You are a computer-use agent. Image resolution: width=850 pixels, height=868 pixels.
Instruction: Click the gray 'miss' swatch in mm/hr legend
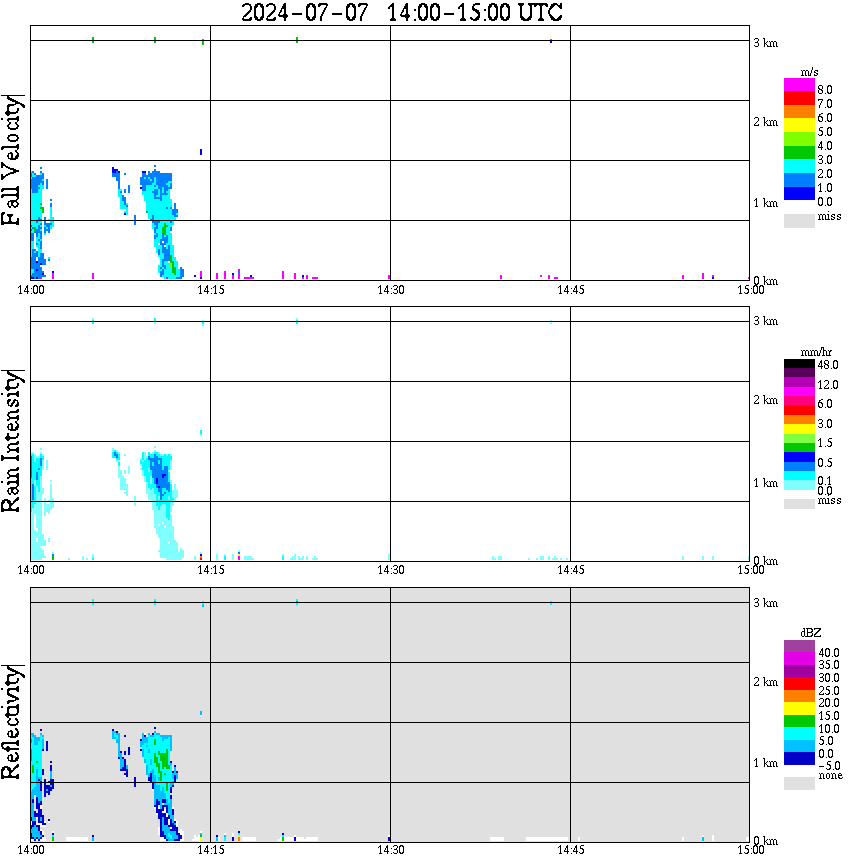(x=799, y=504)
